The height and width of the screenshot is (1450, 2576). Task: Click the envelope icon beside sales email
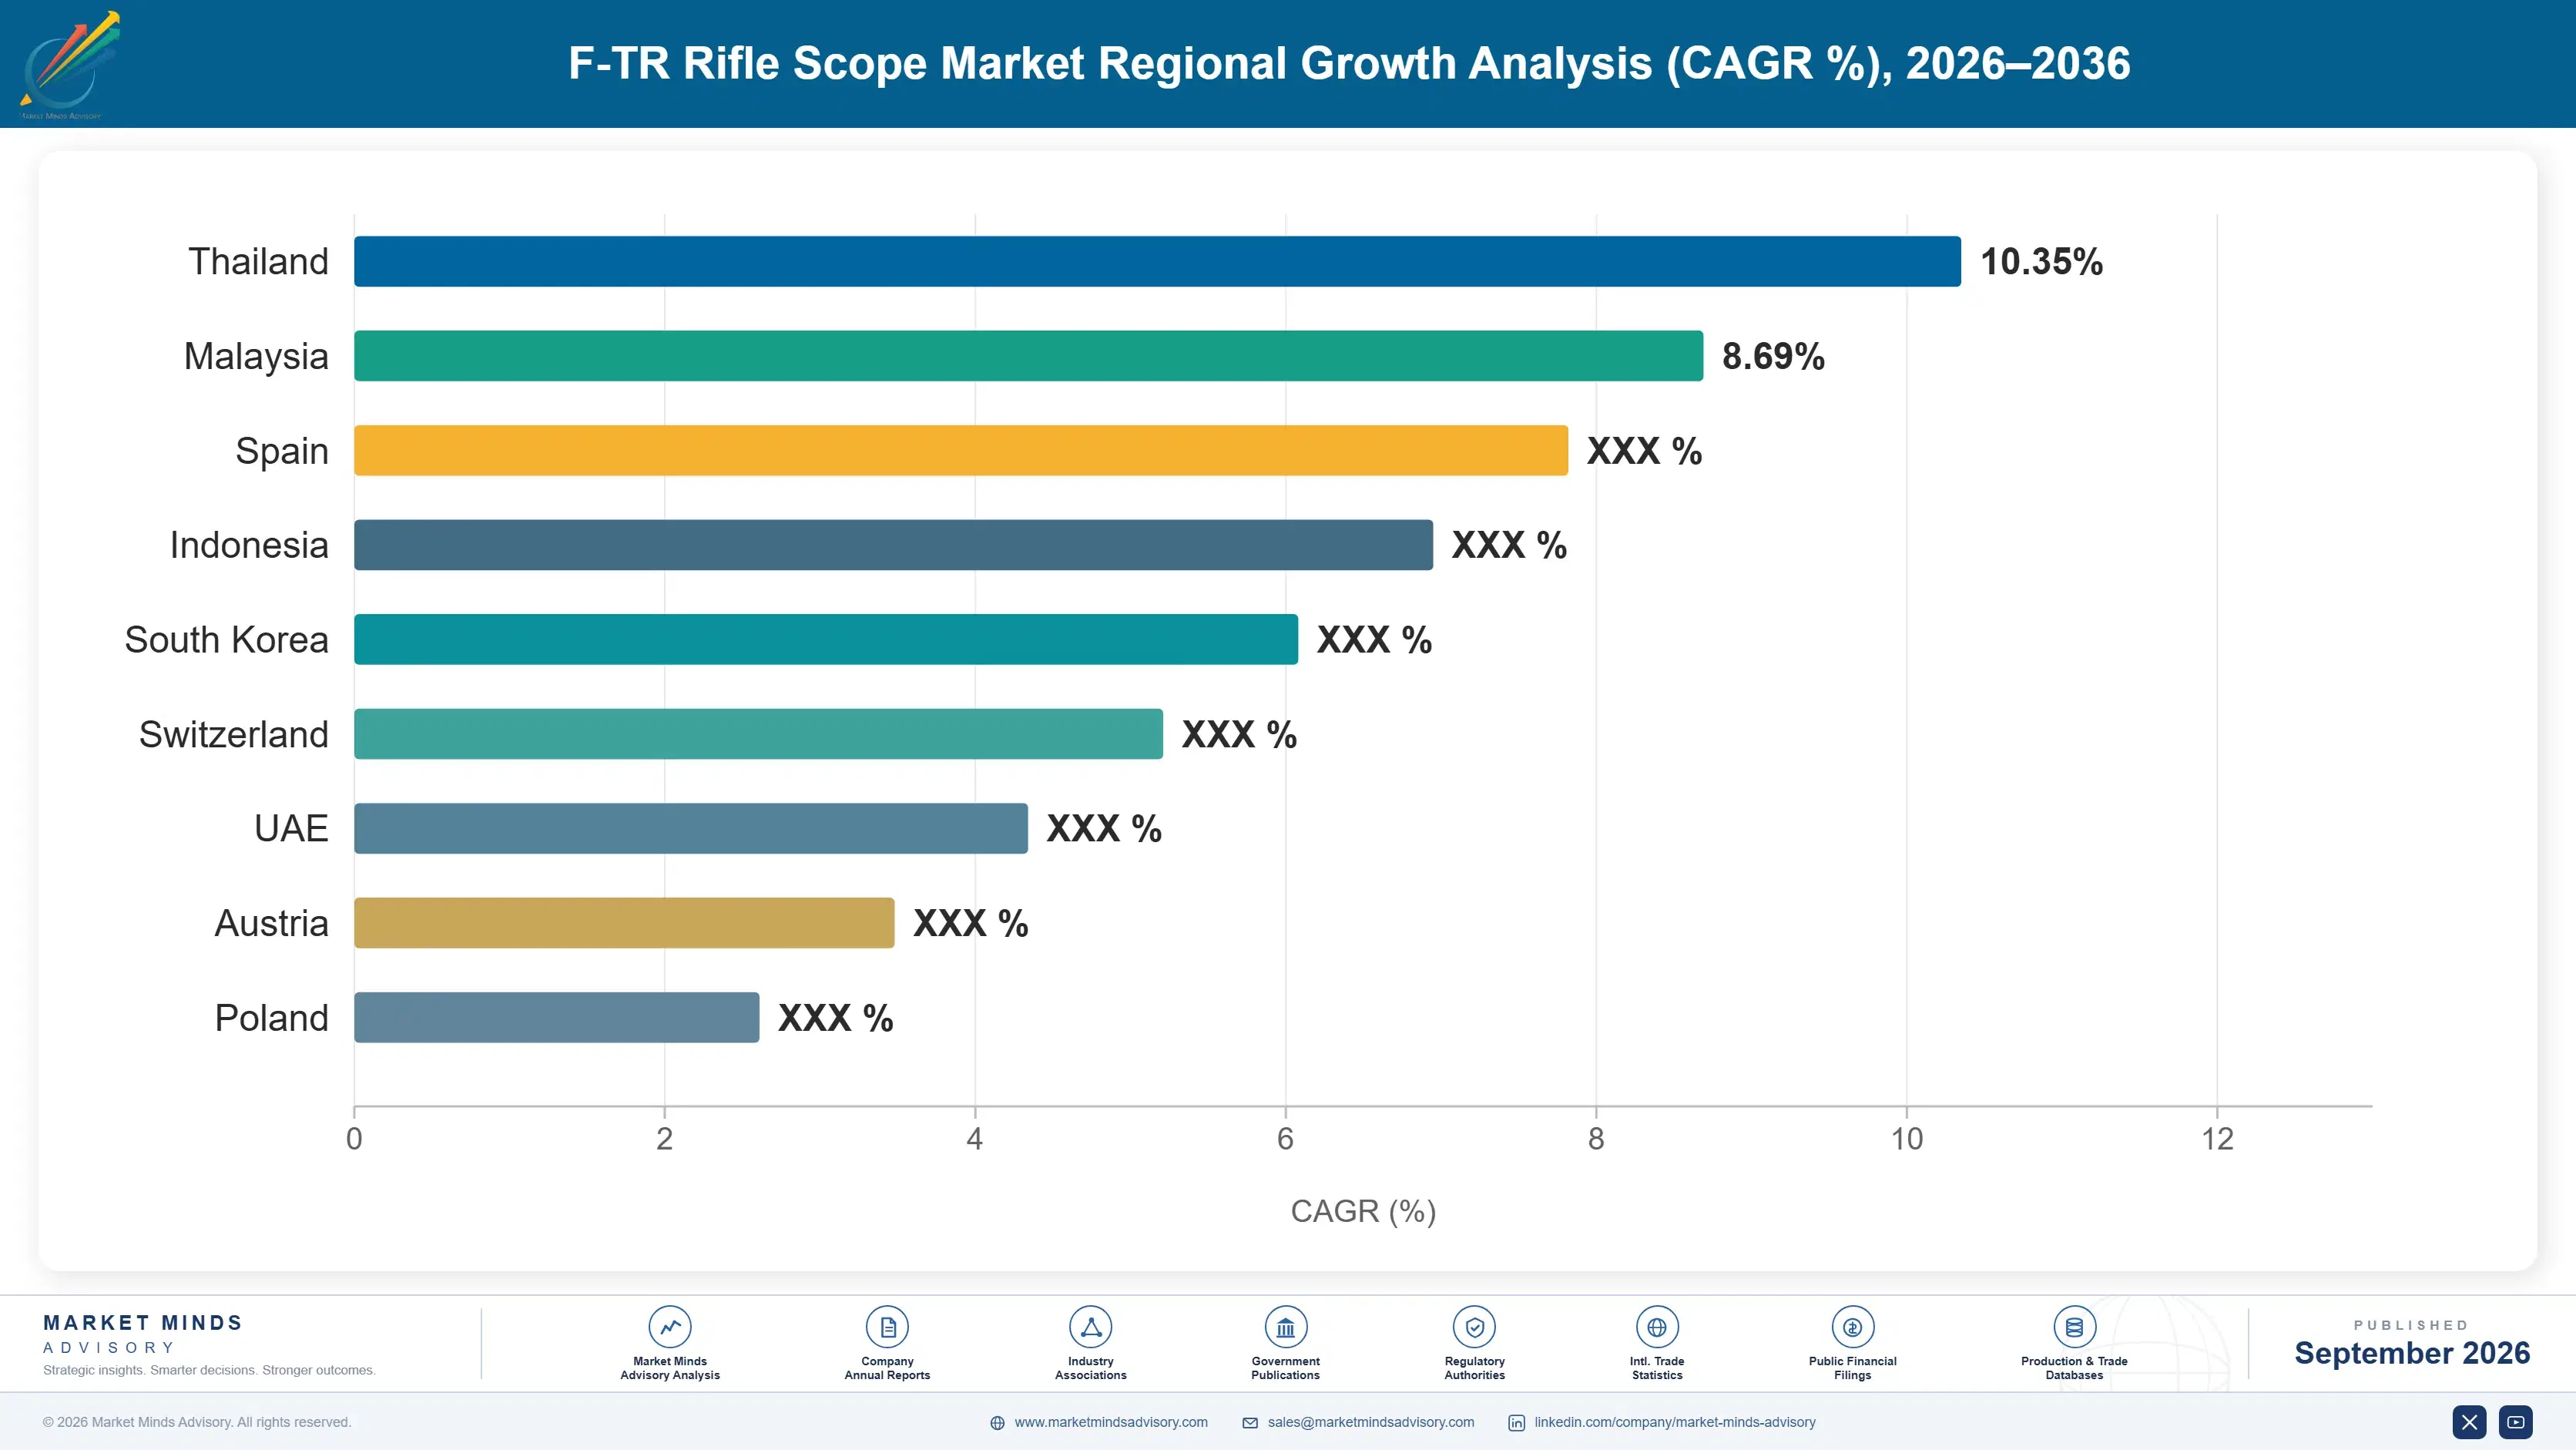pos(1250,1422)
